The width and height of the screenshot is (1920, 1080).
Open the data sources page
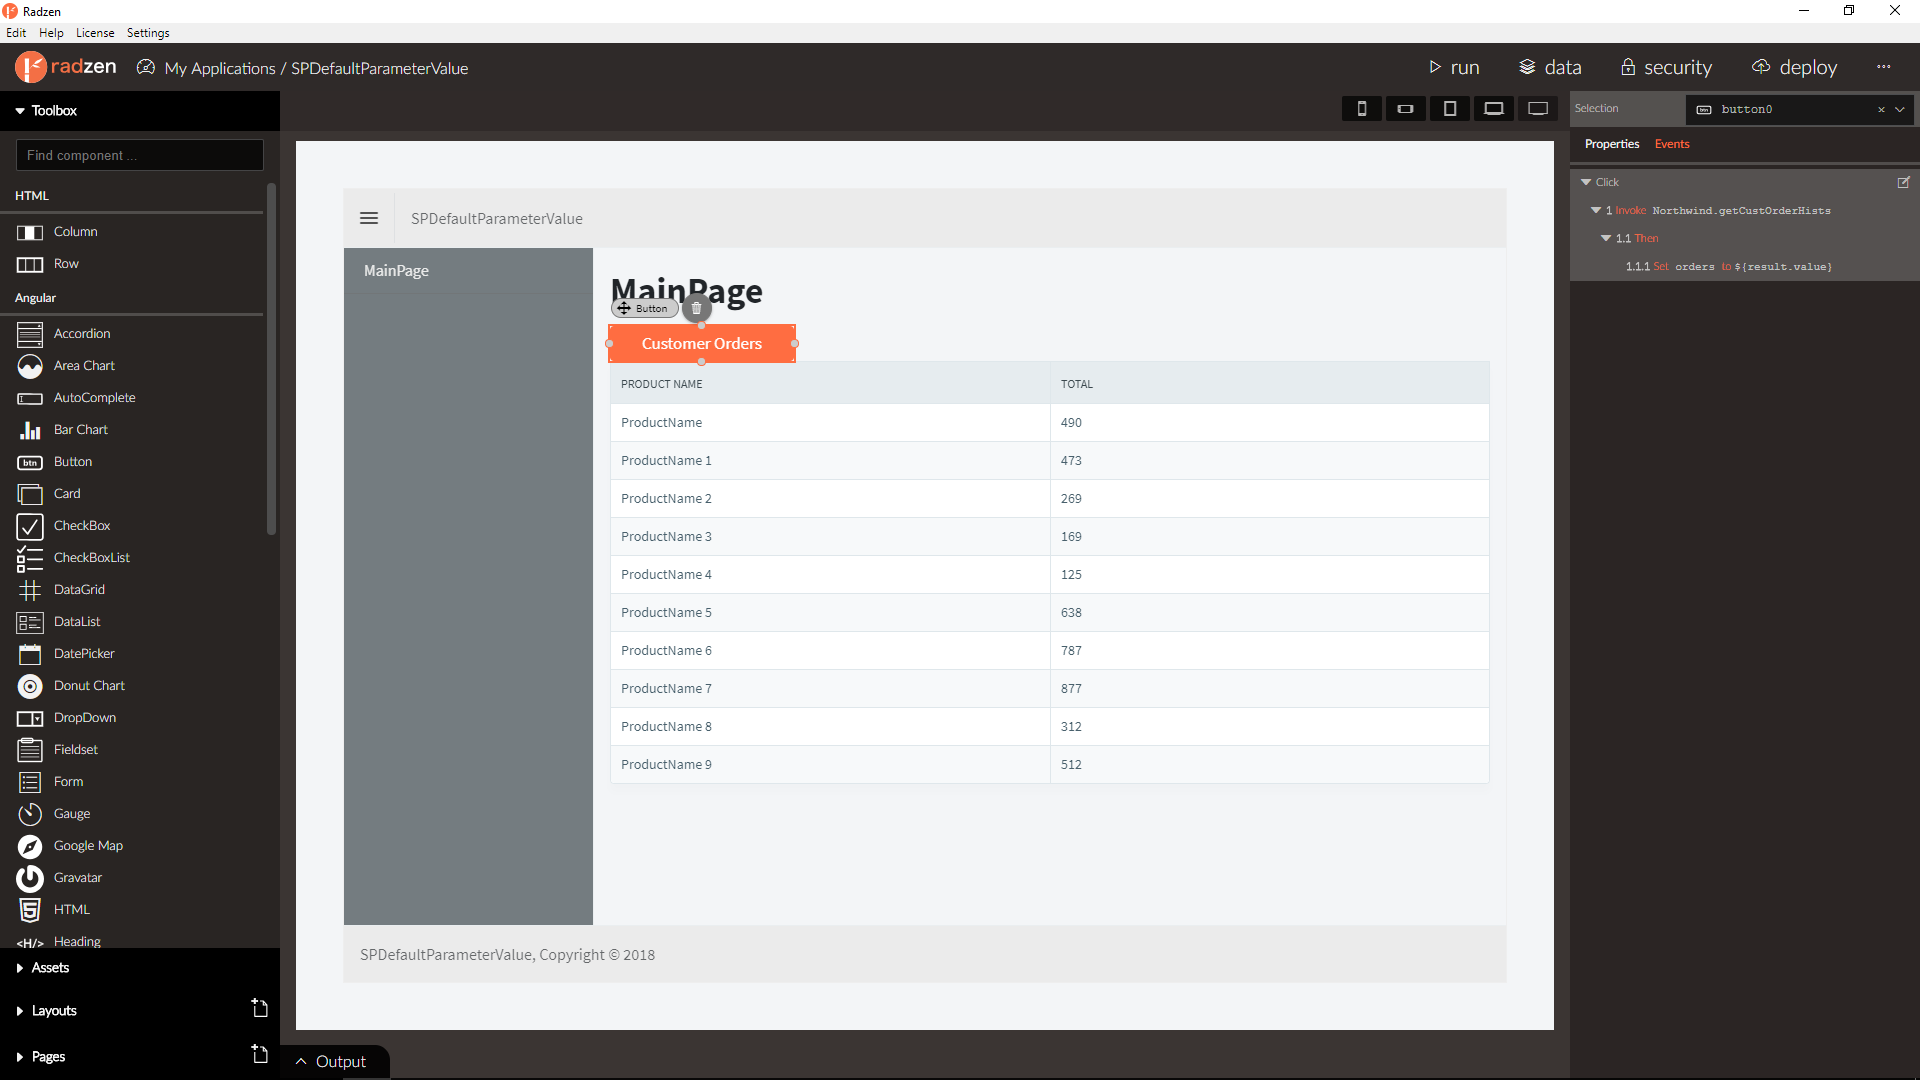coord(1550,67)
